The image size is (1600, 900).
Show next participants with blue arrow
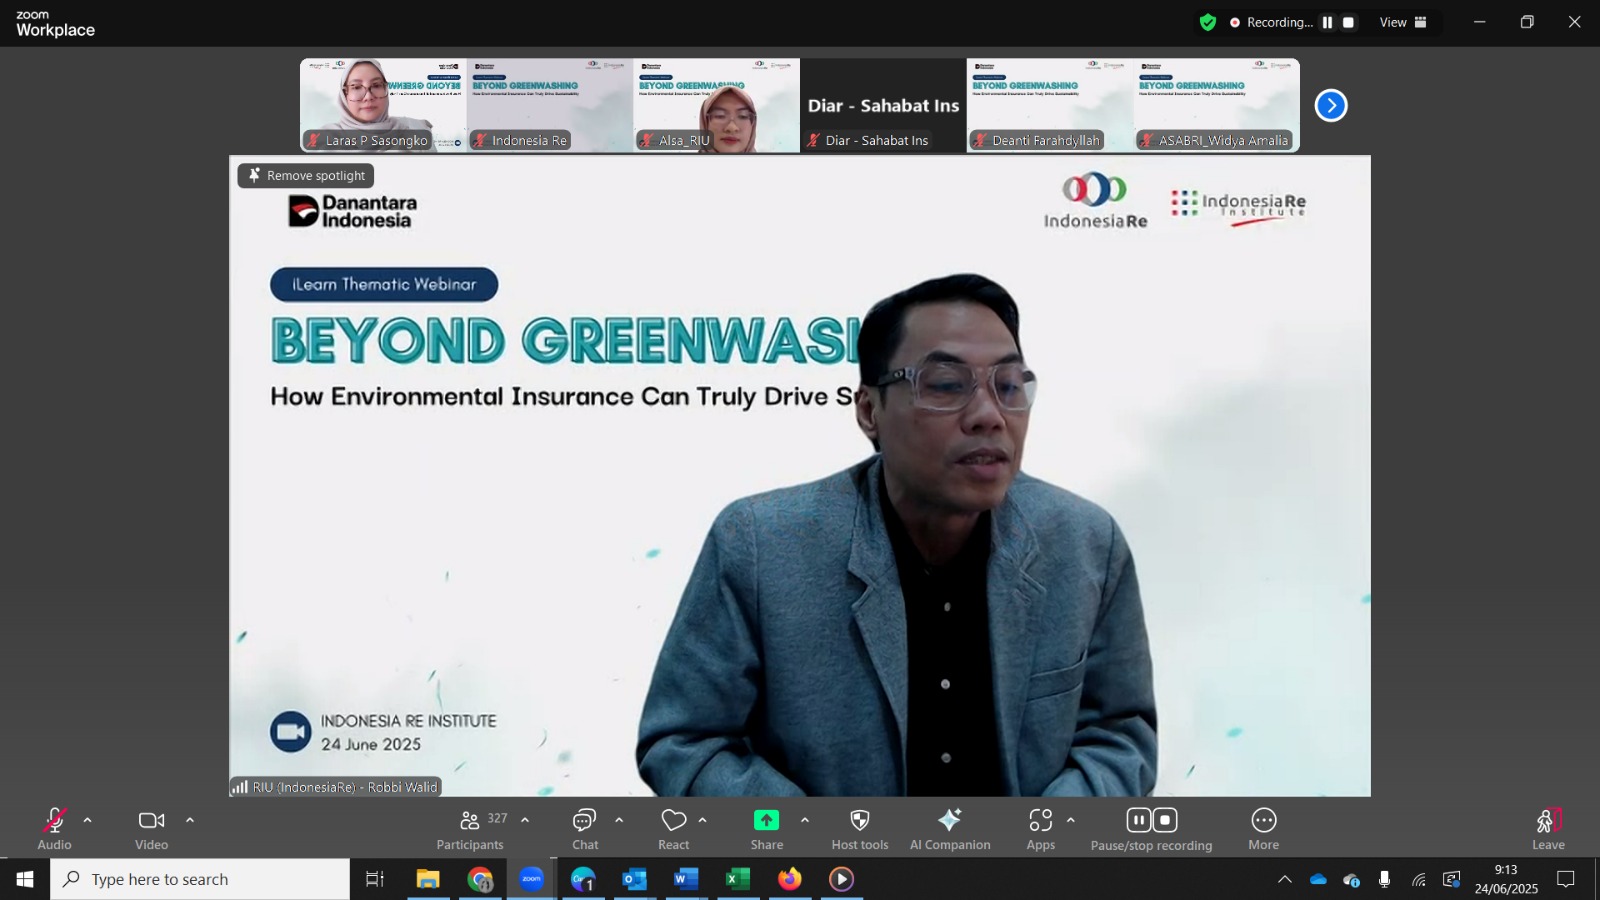click(1331, 105)
